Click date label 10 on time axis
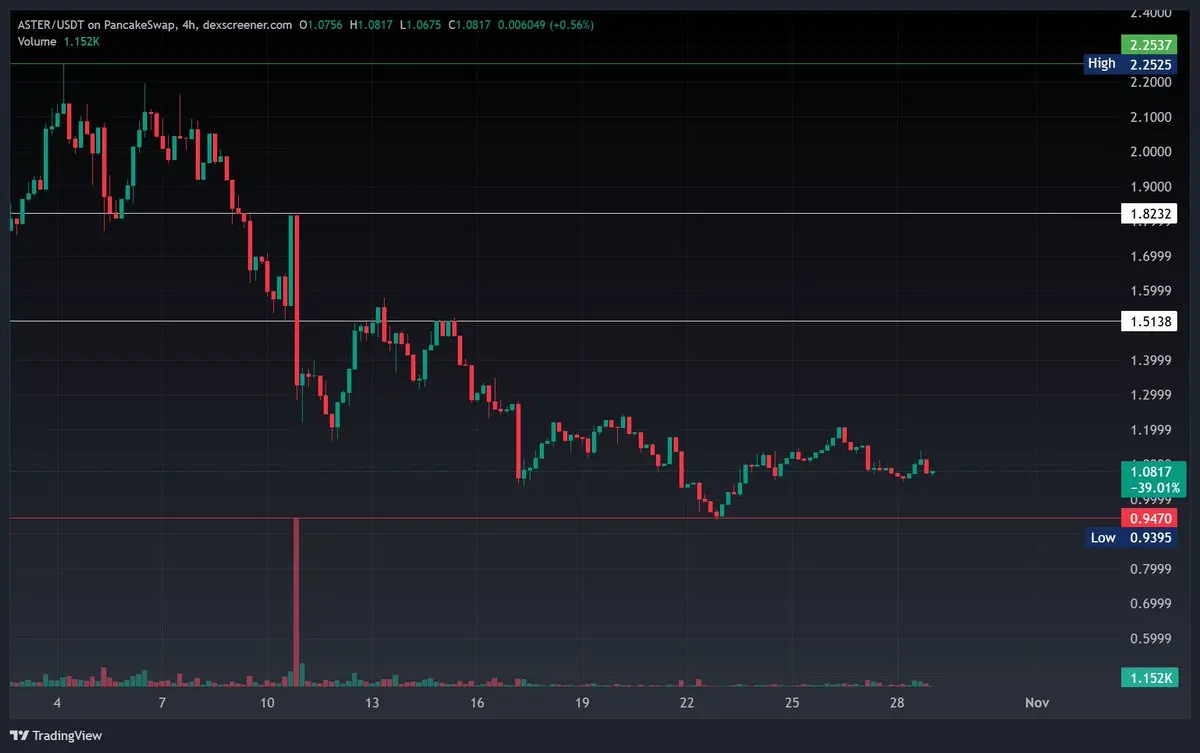This screenshot has width=1200, height=753. point(266,703)
